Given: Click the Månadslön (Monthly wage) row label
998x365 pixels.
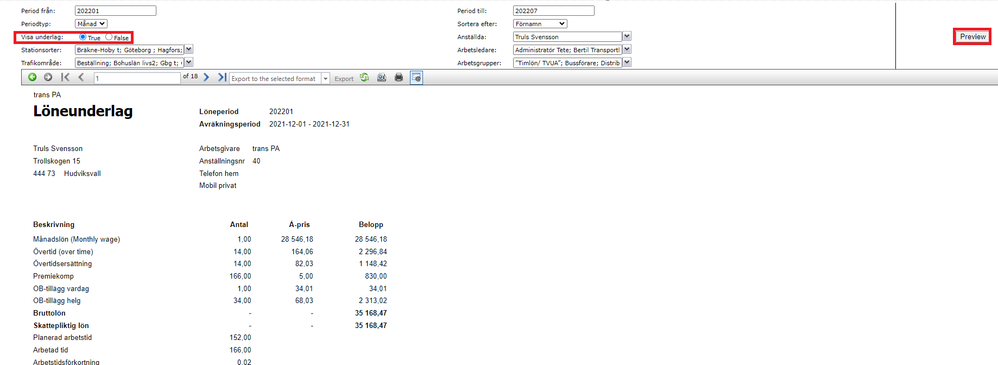Looking at the screenshot, I should (x=76, y=240).
